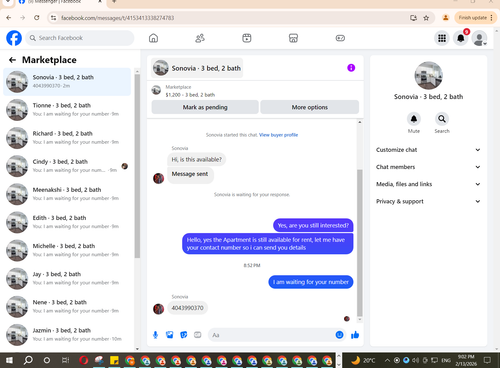Expand Media, files and links section
The width and height of the screenshot is (500, 368).
tap(428, 184)
